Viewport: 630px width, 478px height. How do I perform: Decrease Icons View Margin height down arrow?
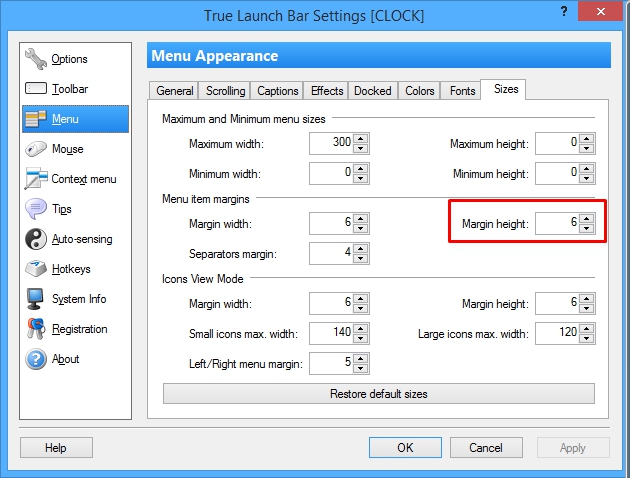(x=587, y=308)
